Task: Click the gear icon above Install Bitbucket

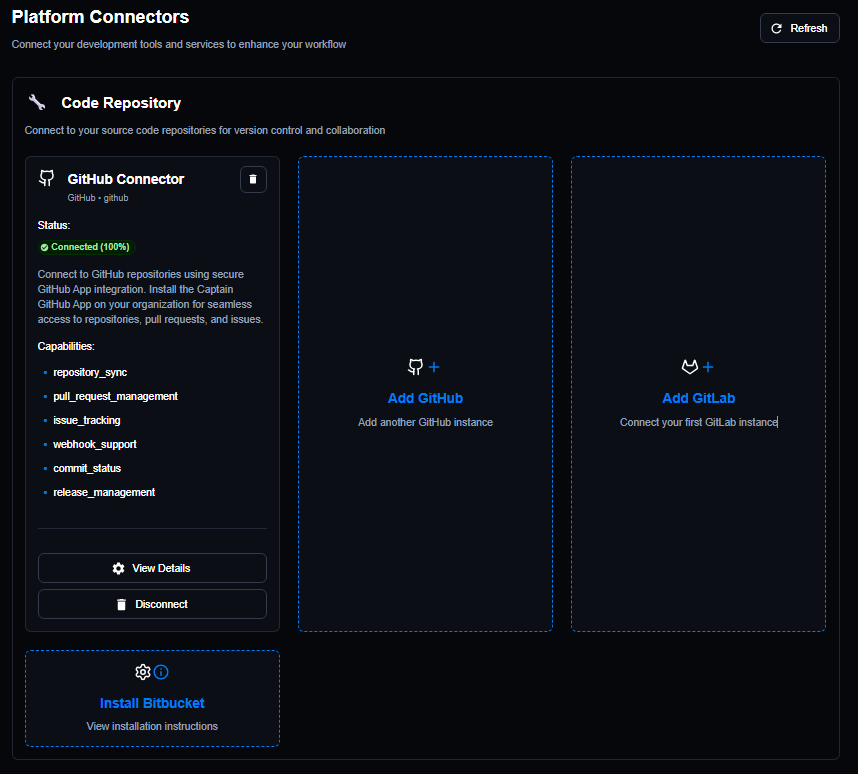Action: (x=143, y=671)
